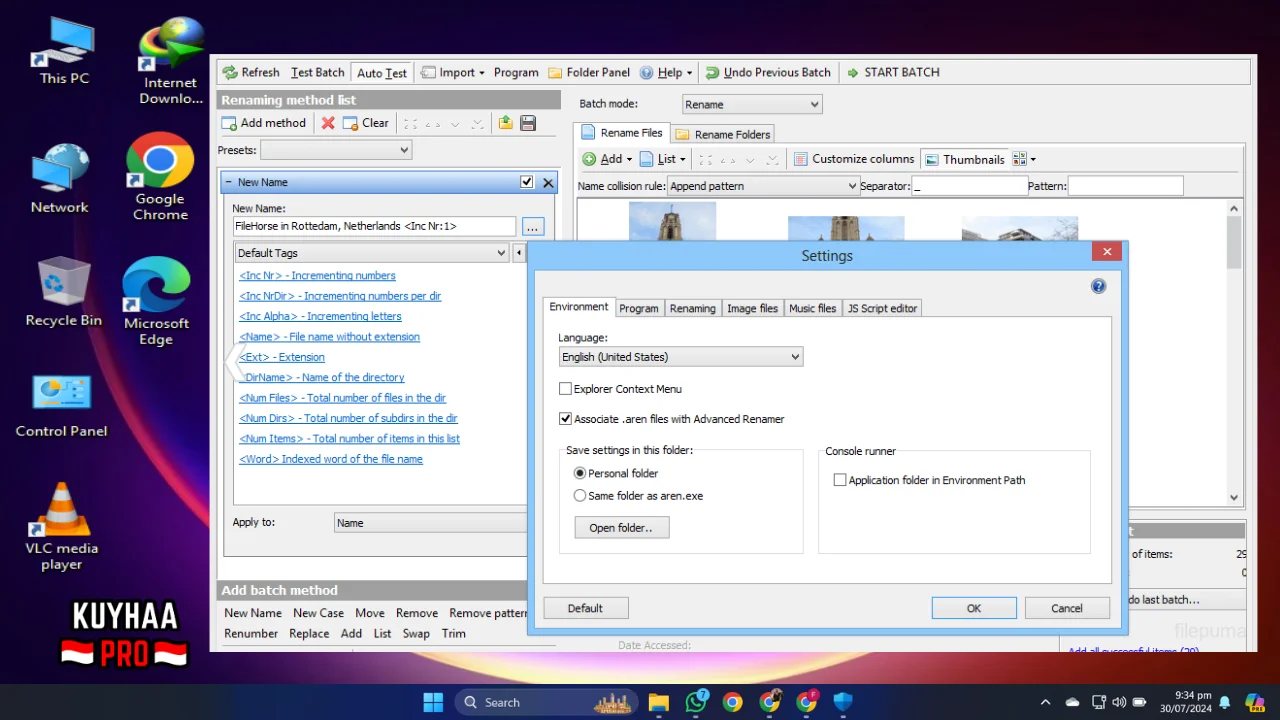
Task: Open the Presets dropdown
Action: tap(336, 150)
